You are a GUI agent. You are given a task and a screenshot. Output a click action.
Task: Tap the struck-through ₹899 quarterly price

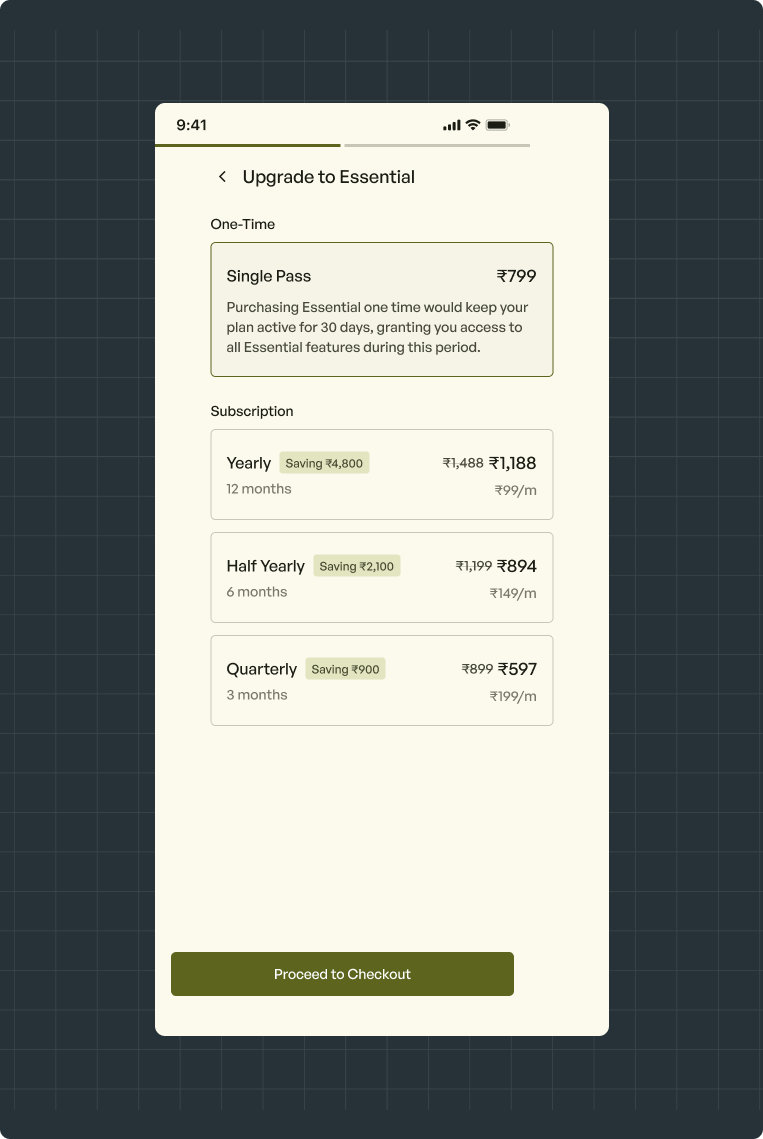point(477,669)
